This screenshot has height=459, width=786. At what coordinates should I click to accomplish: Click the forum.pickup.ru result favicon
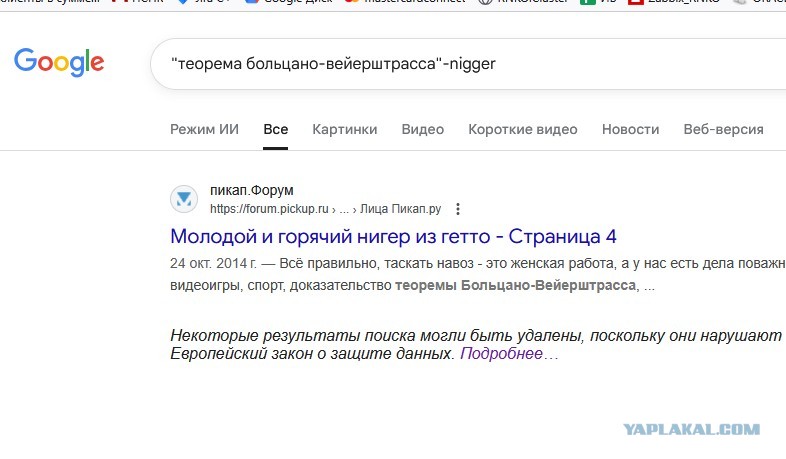[x=184, y=199]
